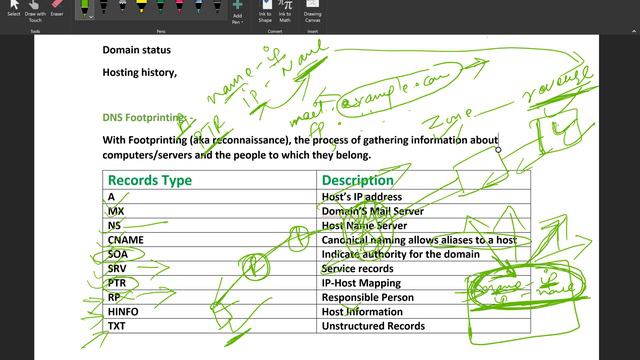Click the 'MX' table cell

(209, 211)
